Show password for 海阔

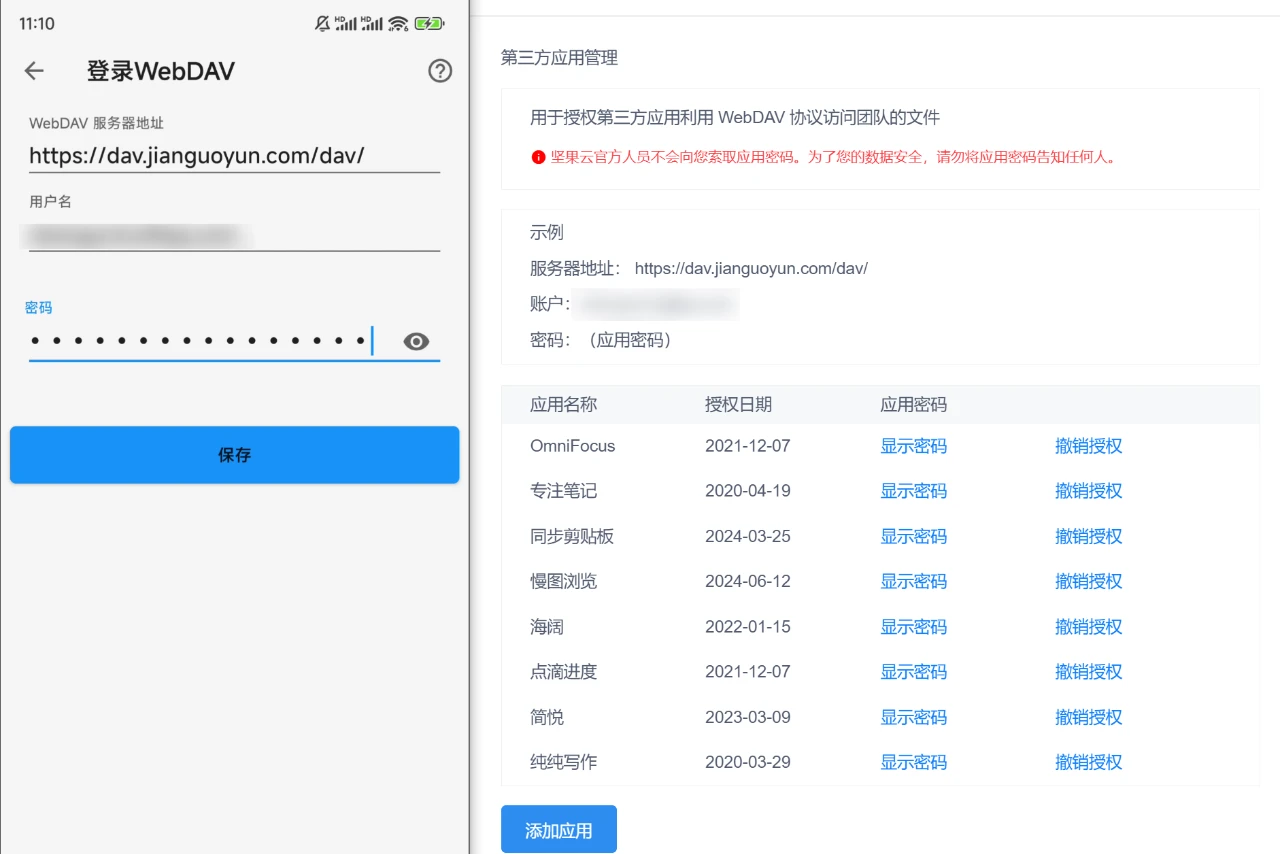point(913,627)
